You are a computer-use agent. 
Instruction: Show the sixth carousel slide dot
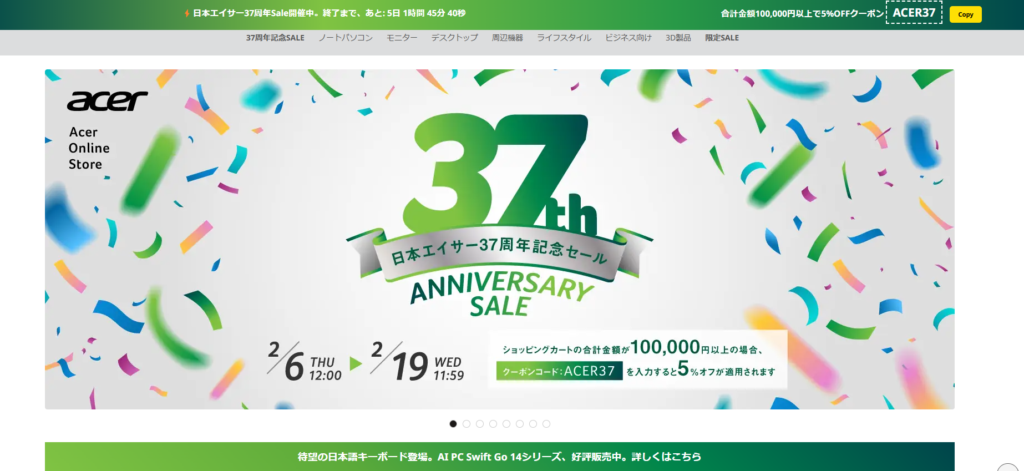pos(520,424)
